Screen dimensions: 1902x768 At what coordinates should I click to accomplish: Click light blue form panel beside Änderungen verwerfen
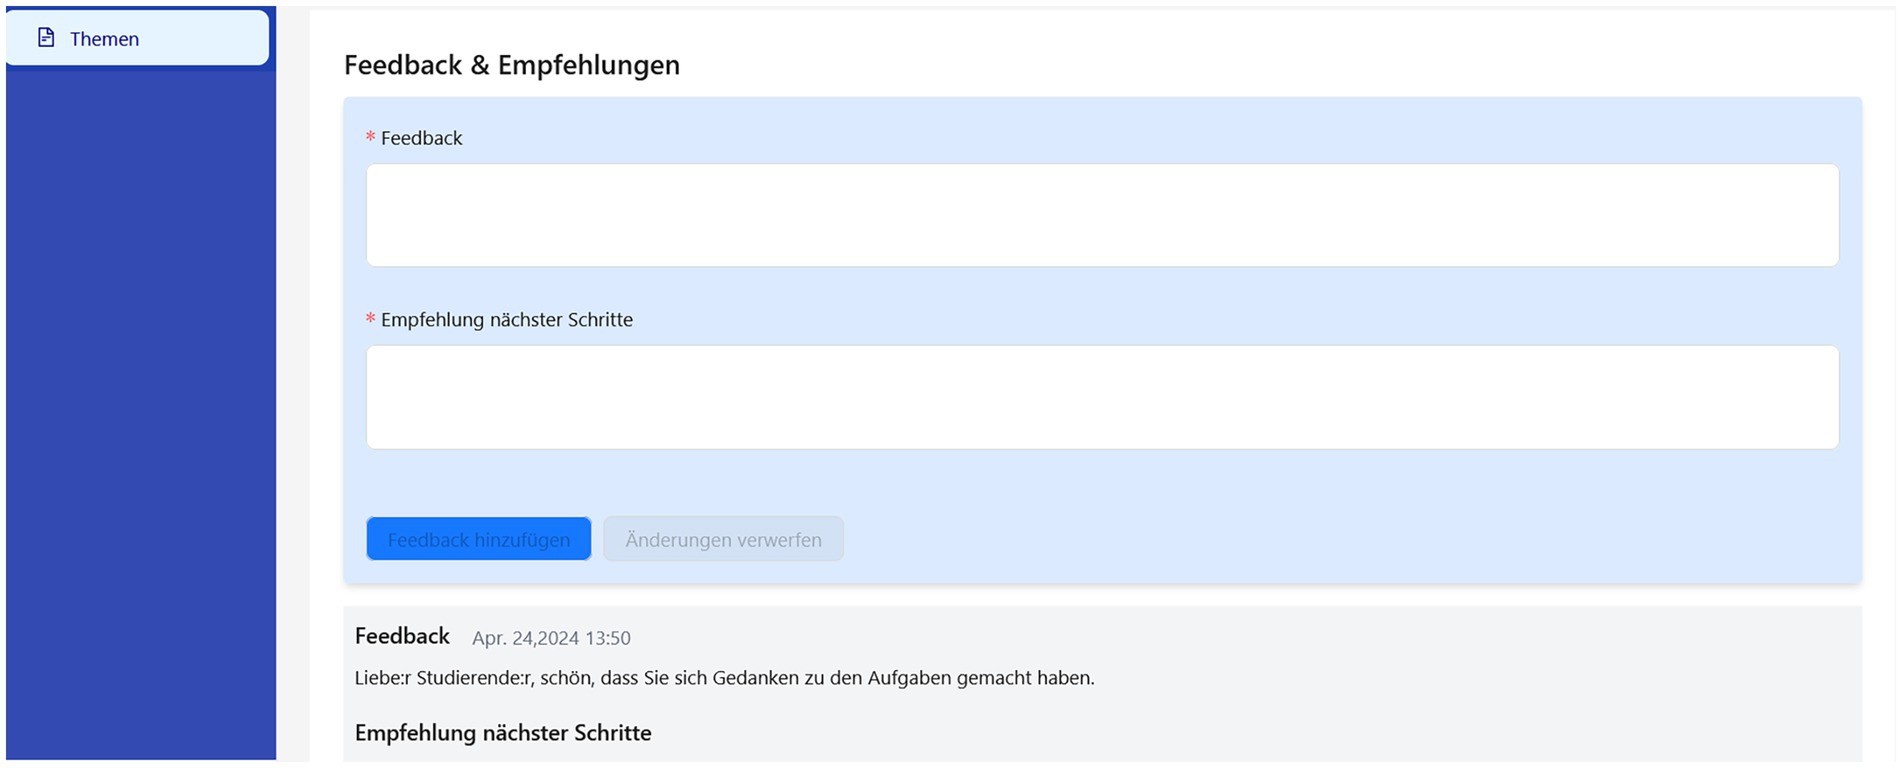[1300, 539]
